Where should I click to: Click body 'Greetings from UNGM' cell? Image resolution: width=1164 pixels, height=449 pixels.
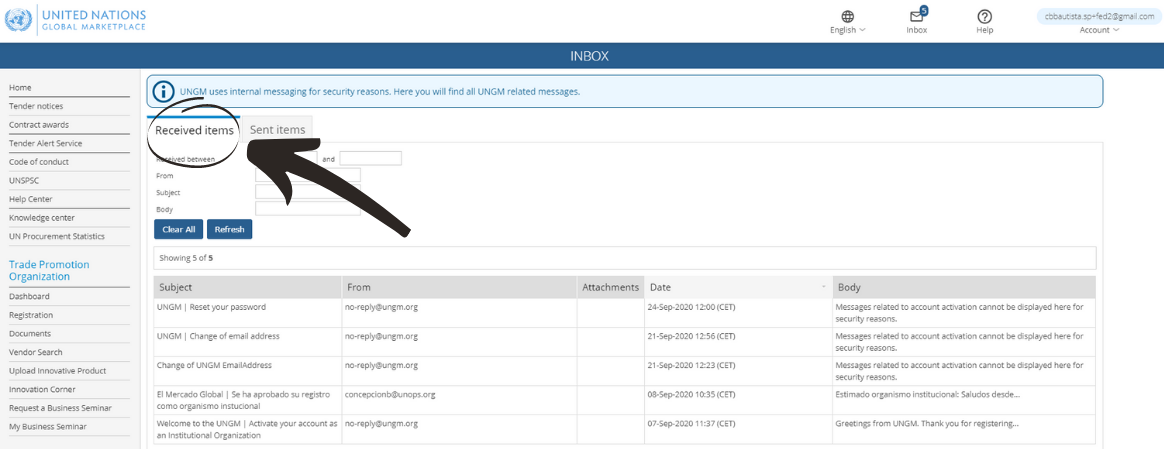tap(964, 429)
